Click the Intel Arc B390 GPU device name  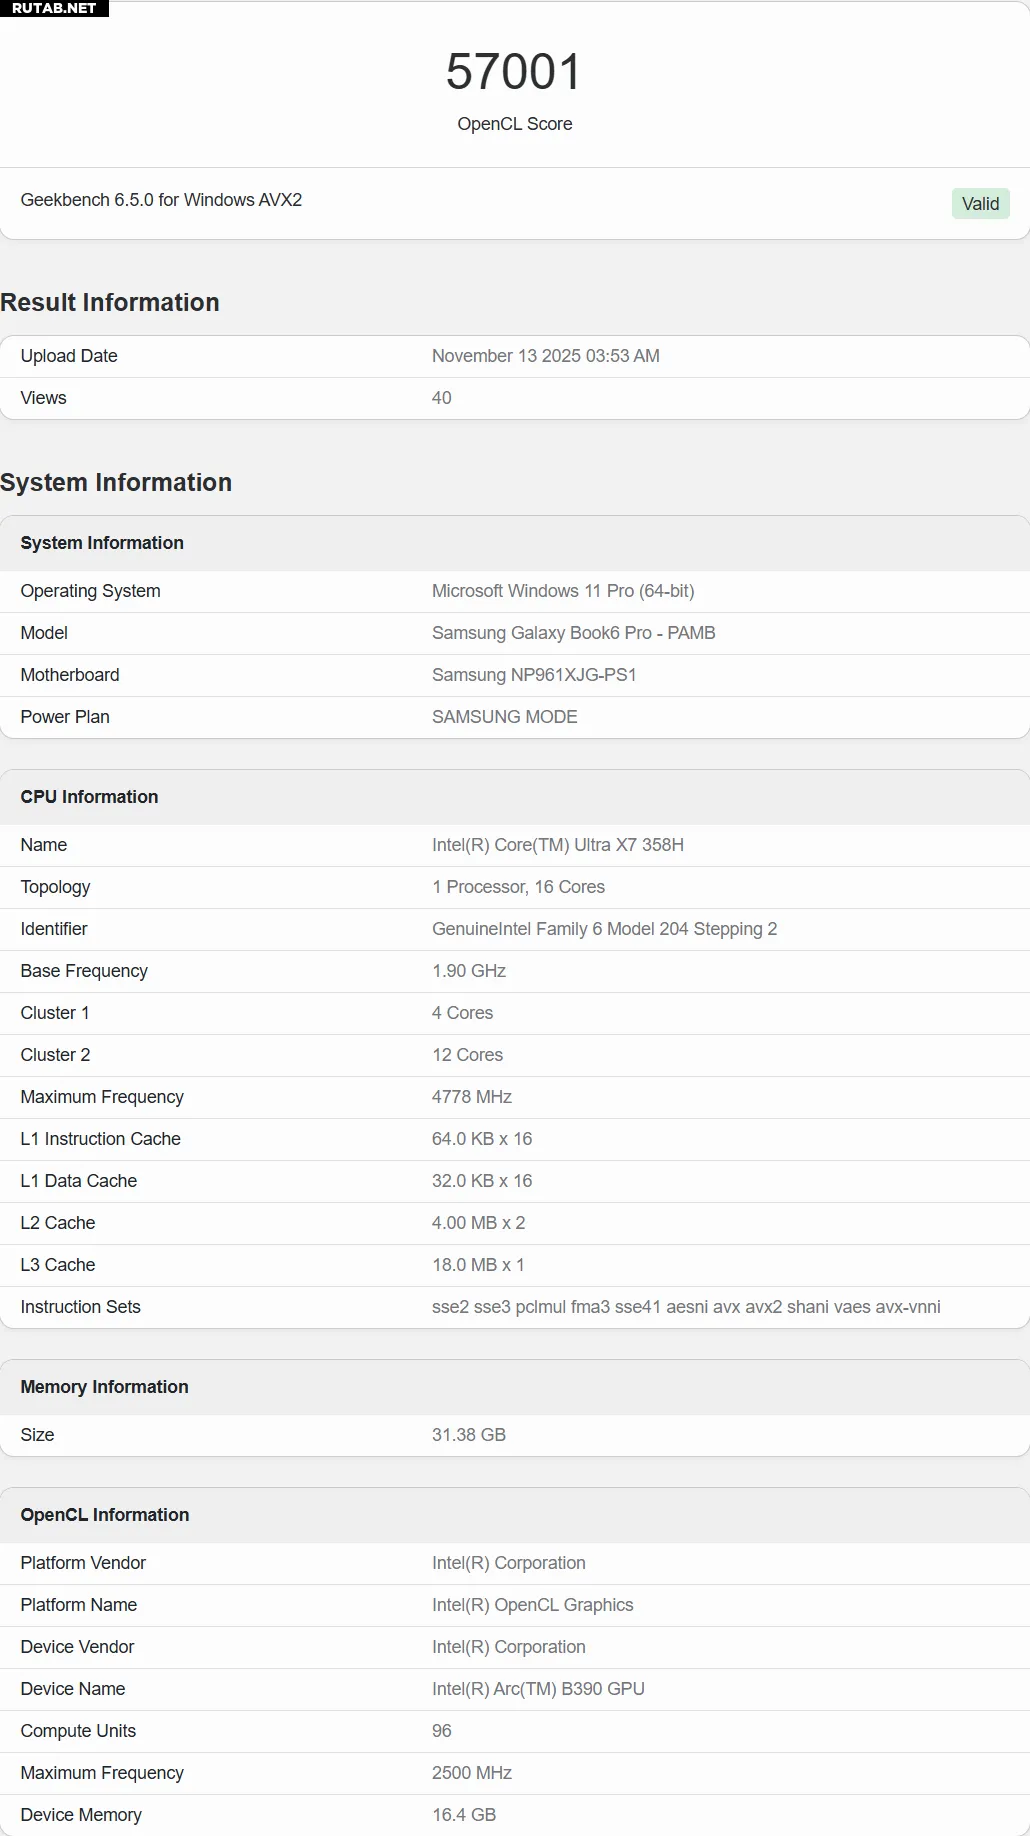pos(538,1689)
